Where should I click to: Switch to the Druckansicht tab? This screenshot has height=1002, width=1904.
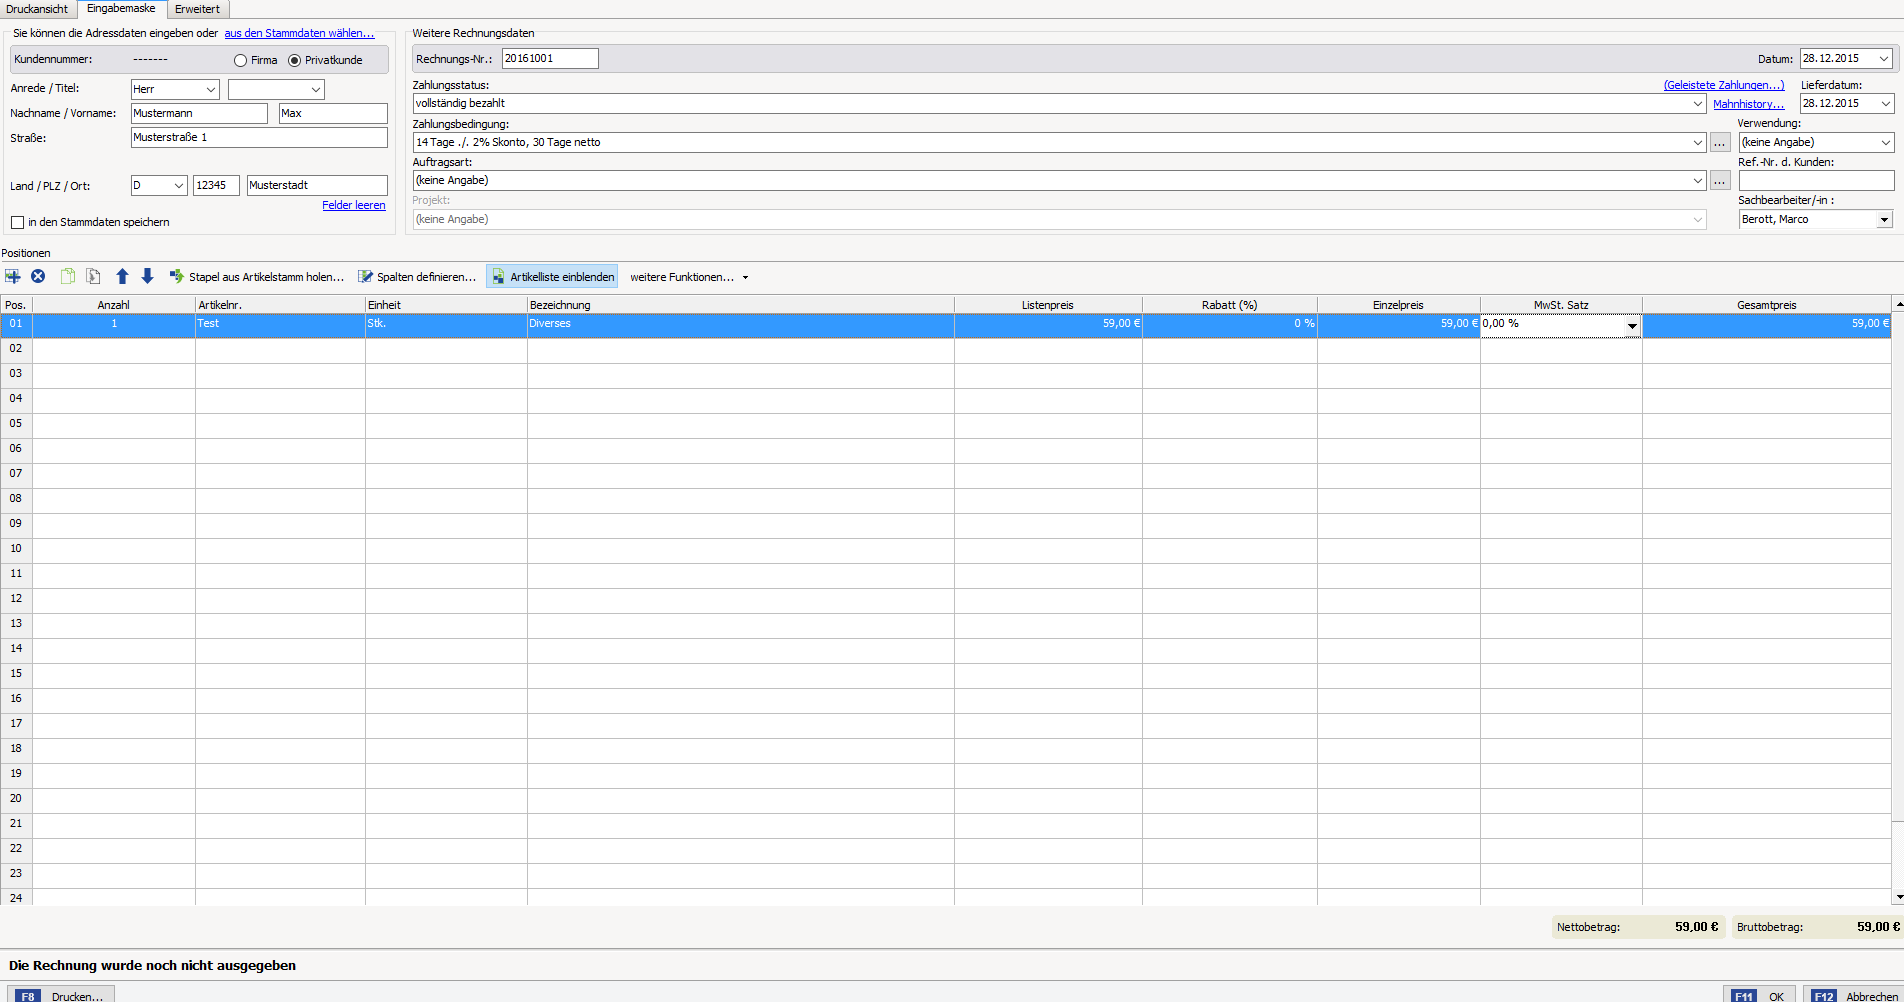point(37,9)
